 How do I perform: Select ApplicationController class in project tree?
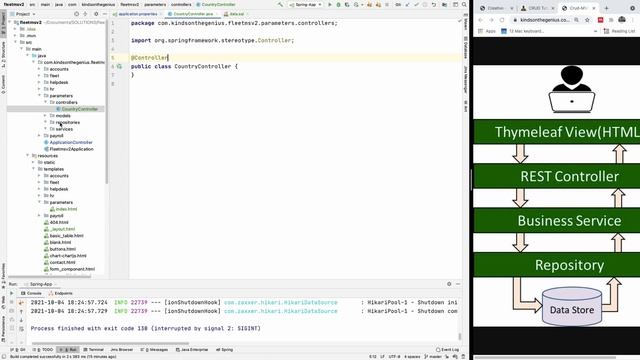click(x=71, y=142)
